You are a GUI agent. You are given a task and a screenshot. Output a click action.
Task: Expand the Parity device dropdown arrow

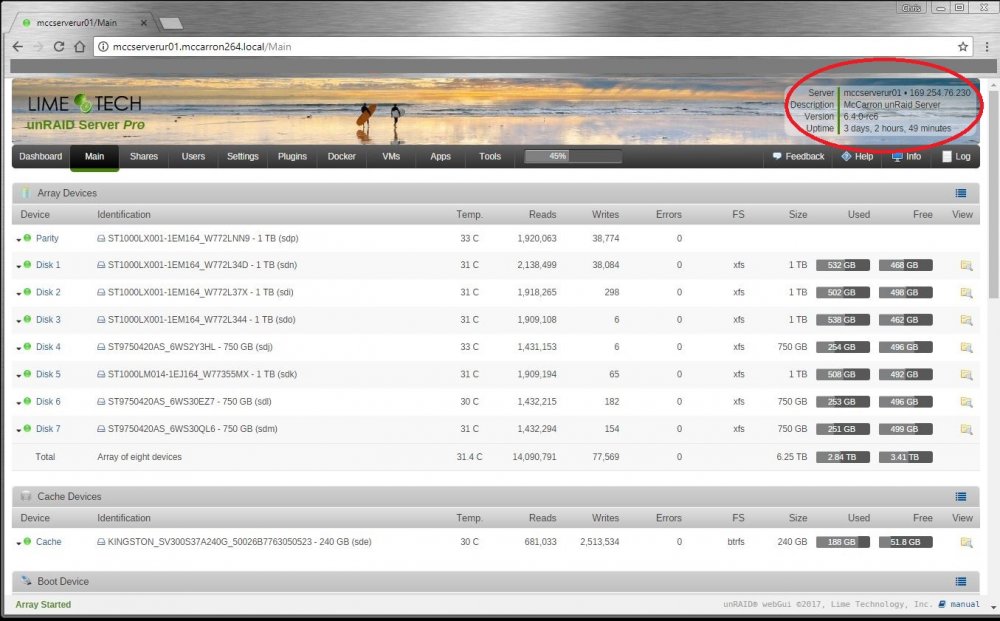click(18, 240)
